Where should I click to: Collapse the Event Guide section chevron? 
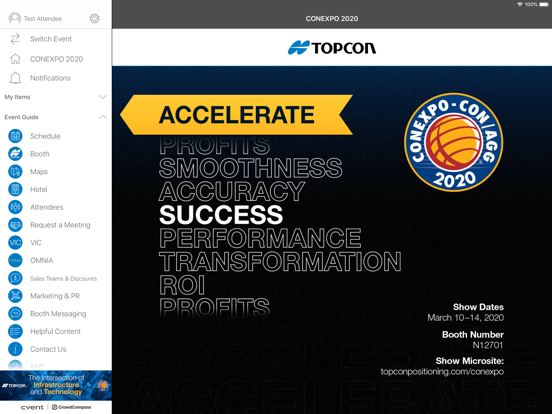point(103,117)
